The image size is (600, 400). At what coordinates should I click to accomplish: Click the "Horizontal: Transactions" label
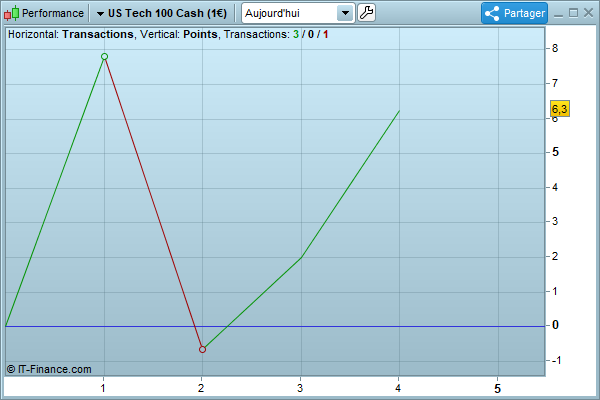click(71, 34)
